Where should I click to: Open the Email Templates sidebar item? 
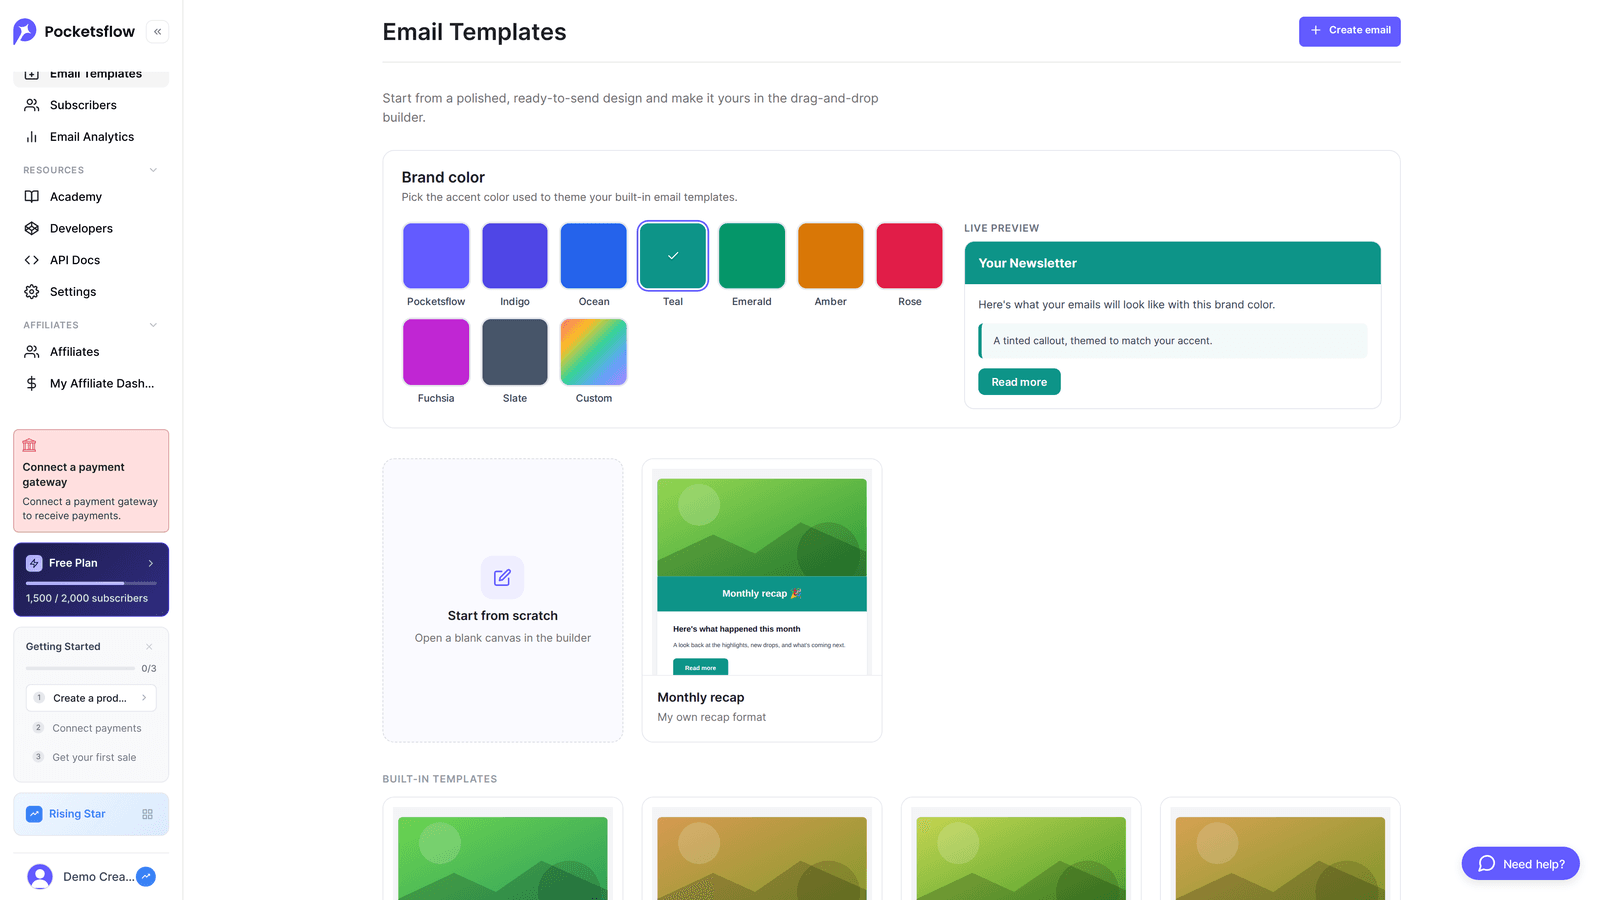click(91, 75)
